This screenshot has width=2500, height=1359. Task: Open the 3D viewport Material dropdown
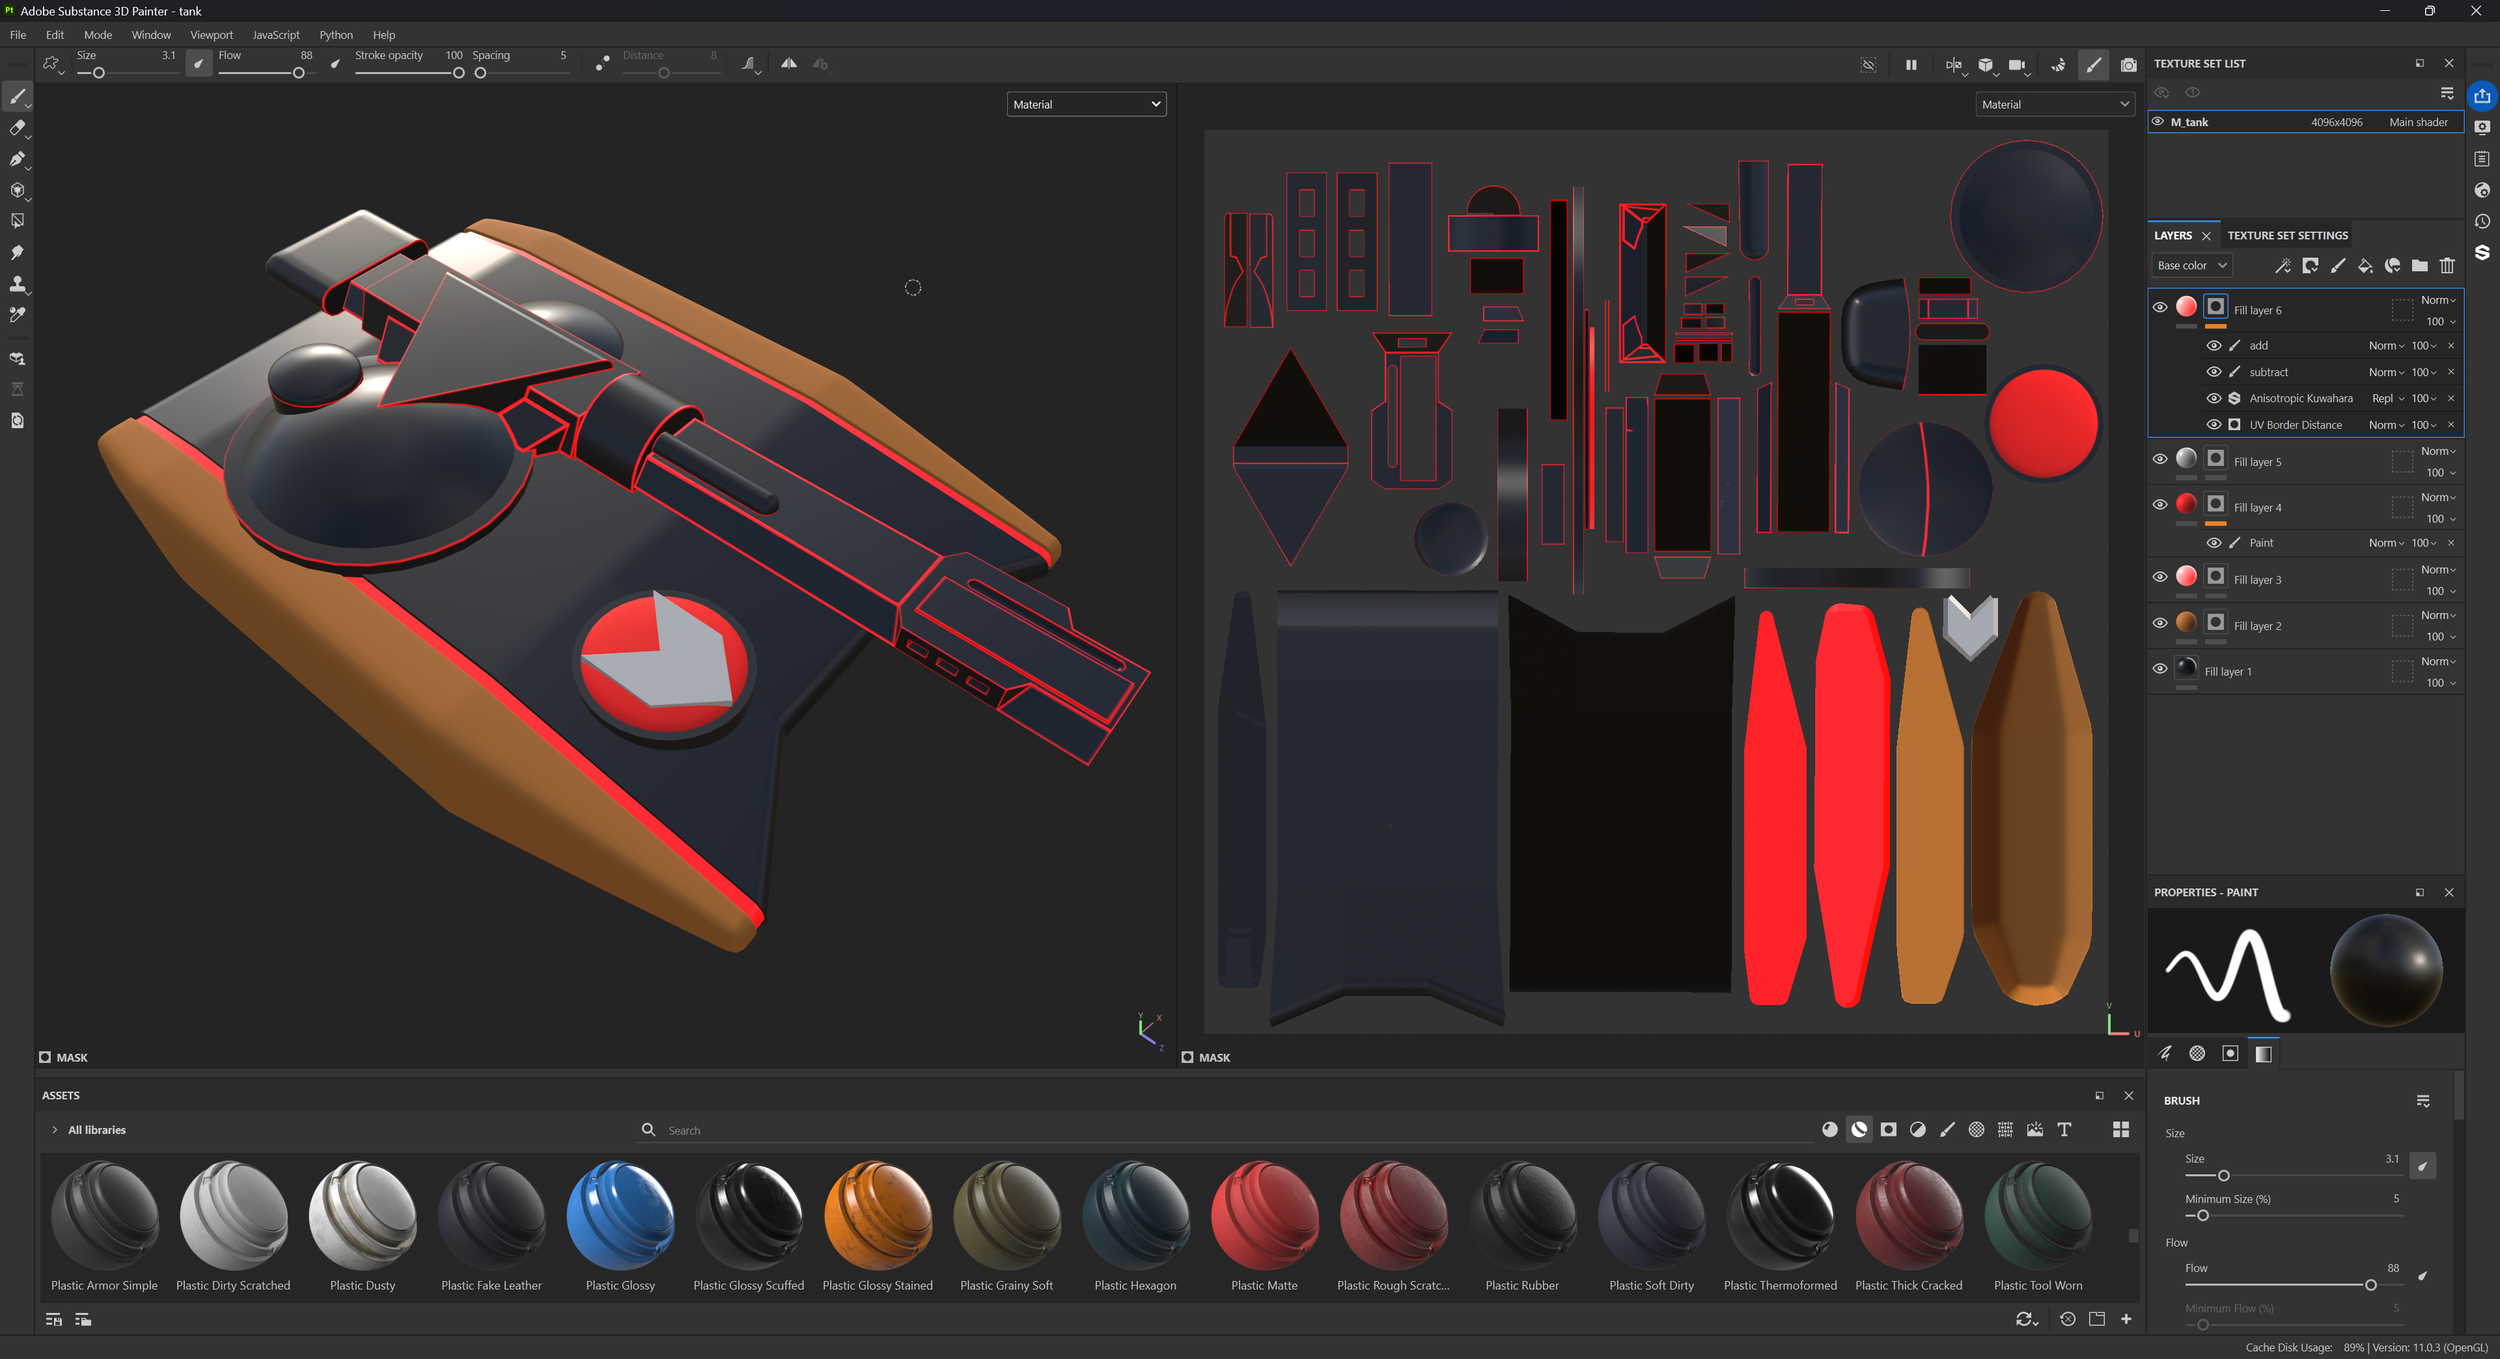(1086, 104)
